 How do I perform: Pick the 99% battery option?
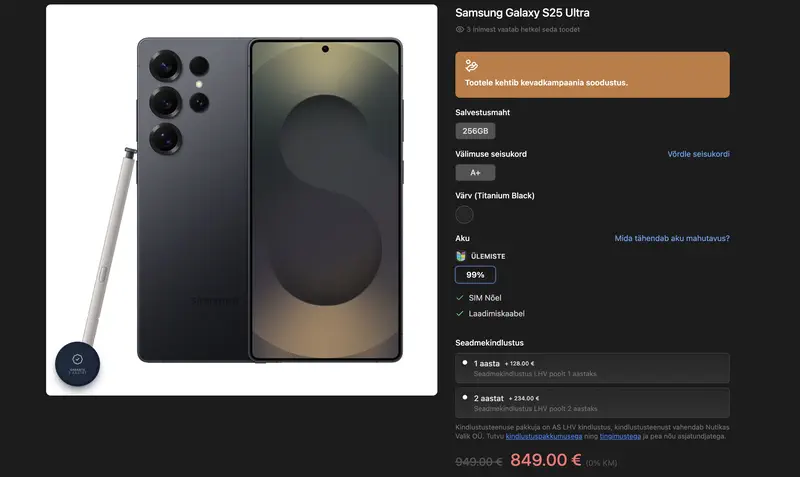point(475,275)
